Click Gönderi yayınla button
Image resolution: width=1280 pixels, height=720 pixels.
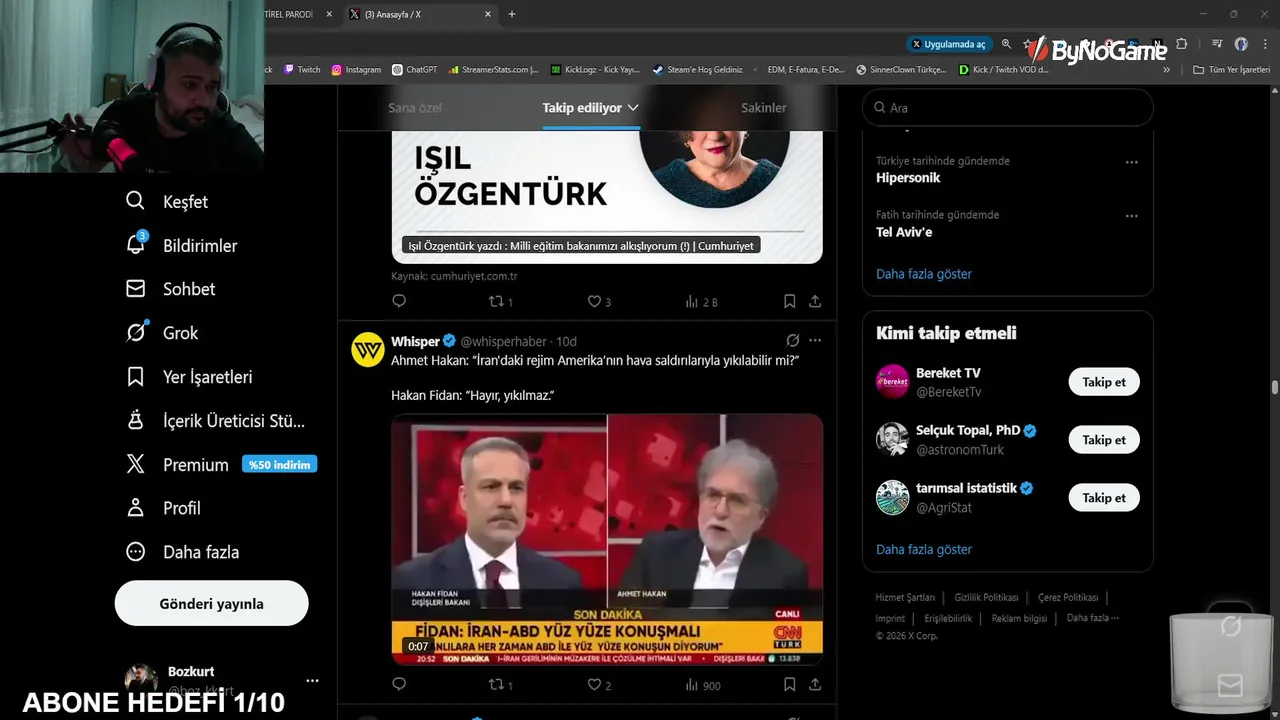click(211, 604)
